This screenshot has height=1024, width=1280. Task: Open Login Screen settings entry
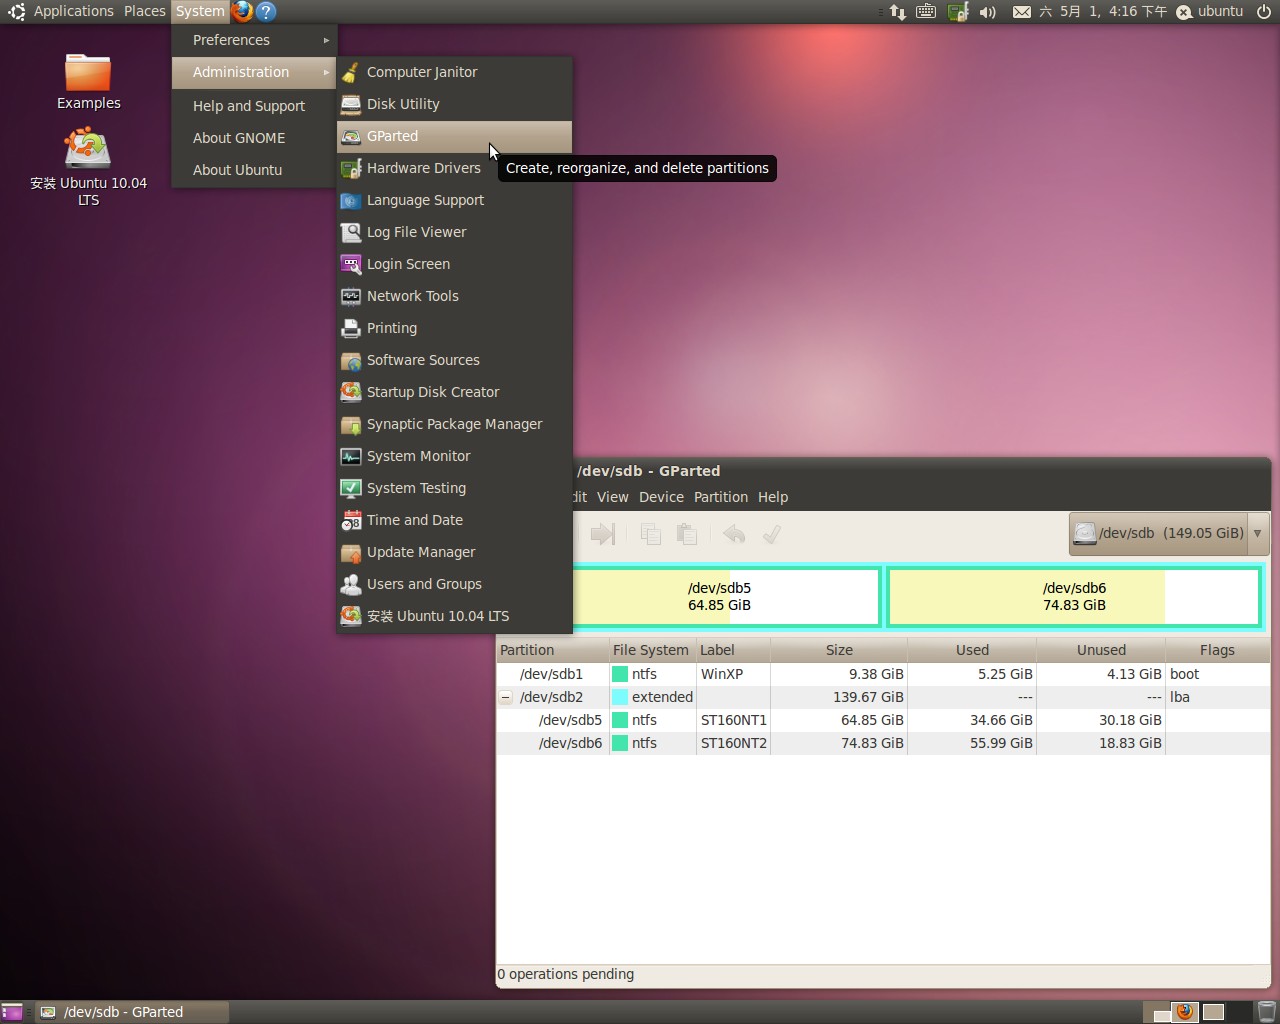click(454, 264)
